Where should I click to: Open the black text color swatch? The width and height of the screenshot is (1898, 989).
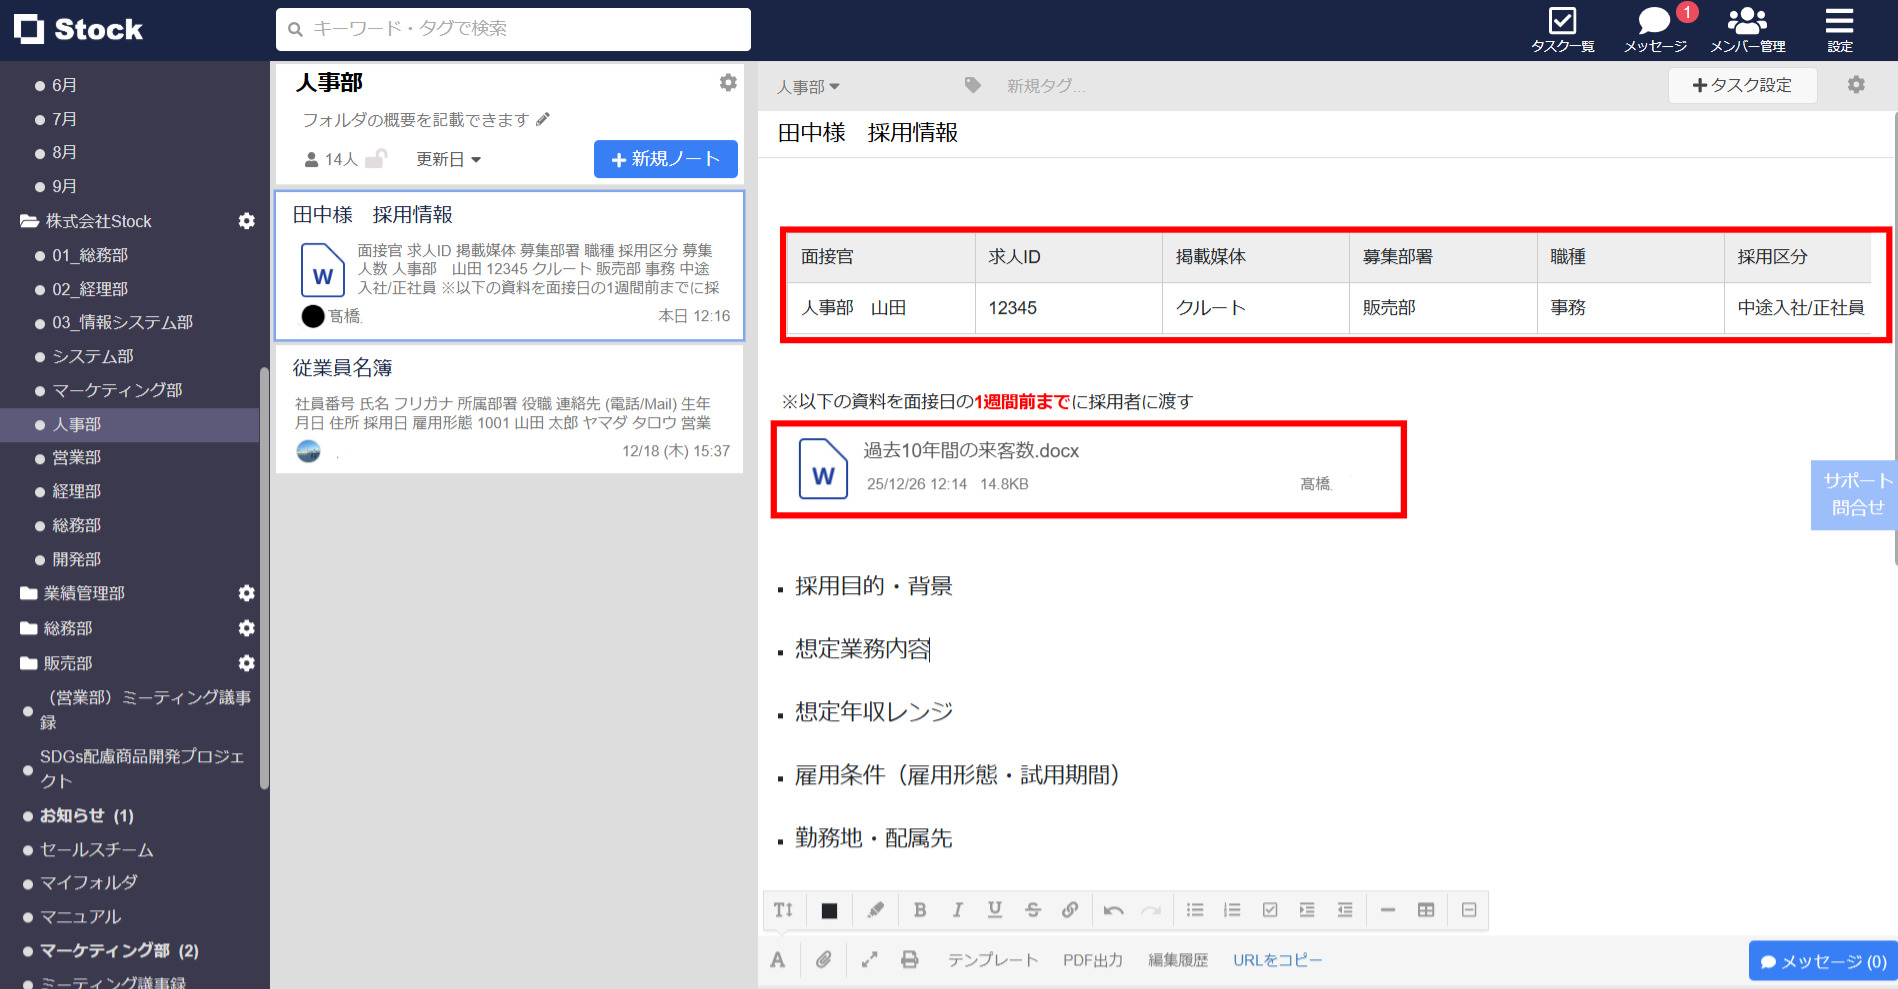(x=829, y=910)
